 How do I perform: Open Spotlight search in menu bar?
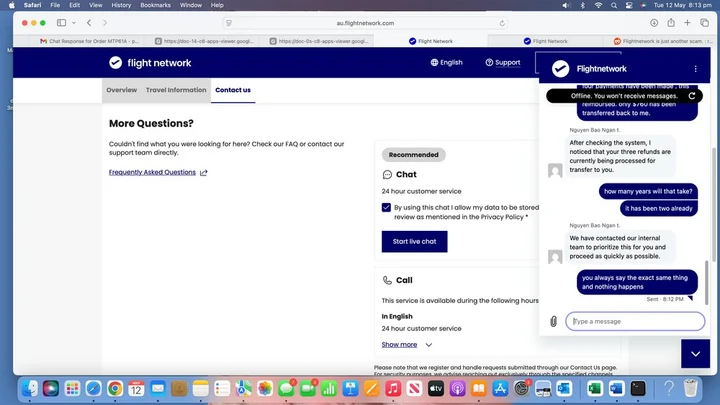coord(614,5)
